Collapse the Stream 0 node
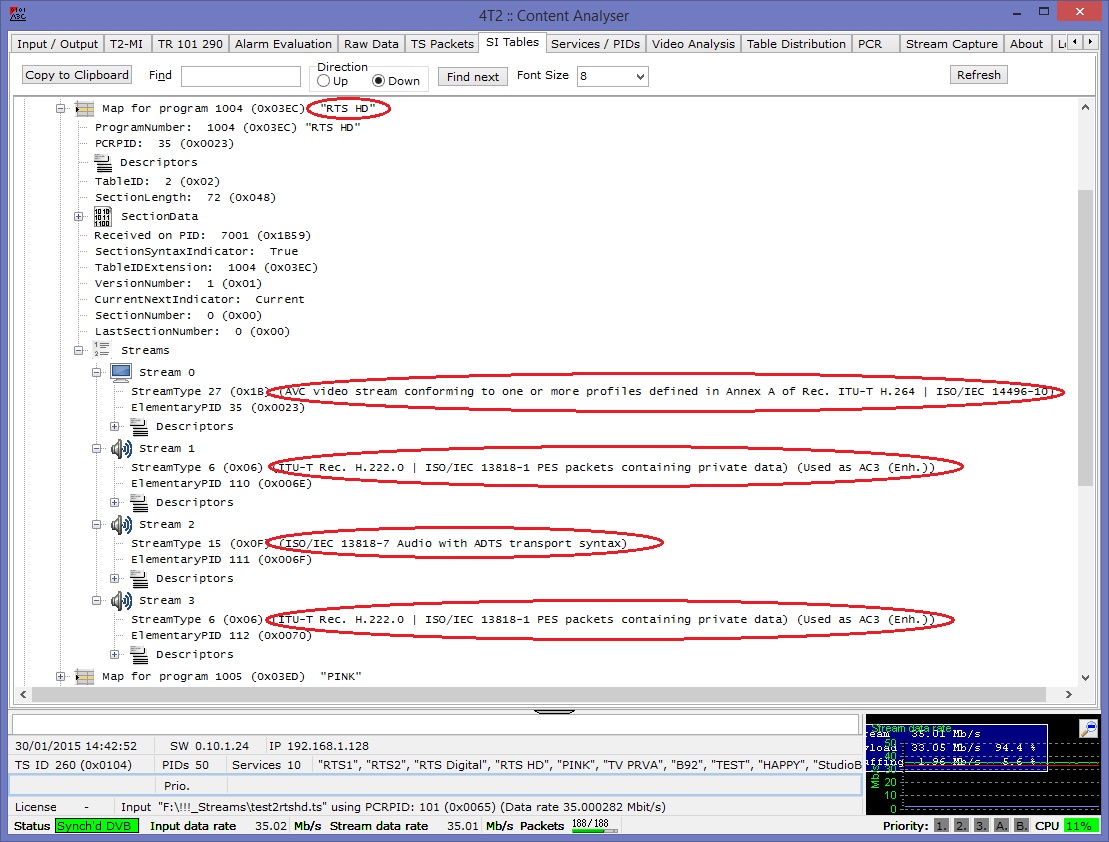This screenshot has width=1109, height=842. tap(97, 372)
